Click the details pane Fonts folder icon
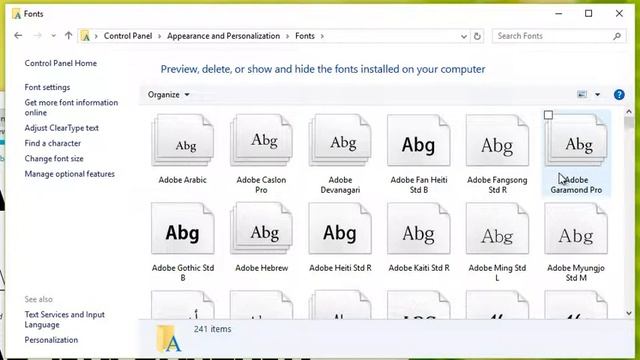The height and width of the screenshot is (360, 640). 169,338
